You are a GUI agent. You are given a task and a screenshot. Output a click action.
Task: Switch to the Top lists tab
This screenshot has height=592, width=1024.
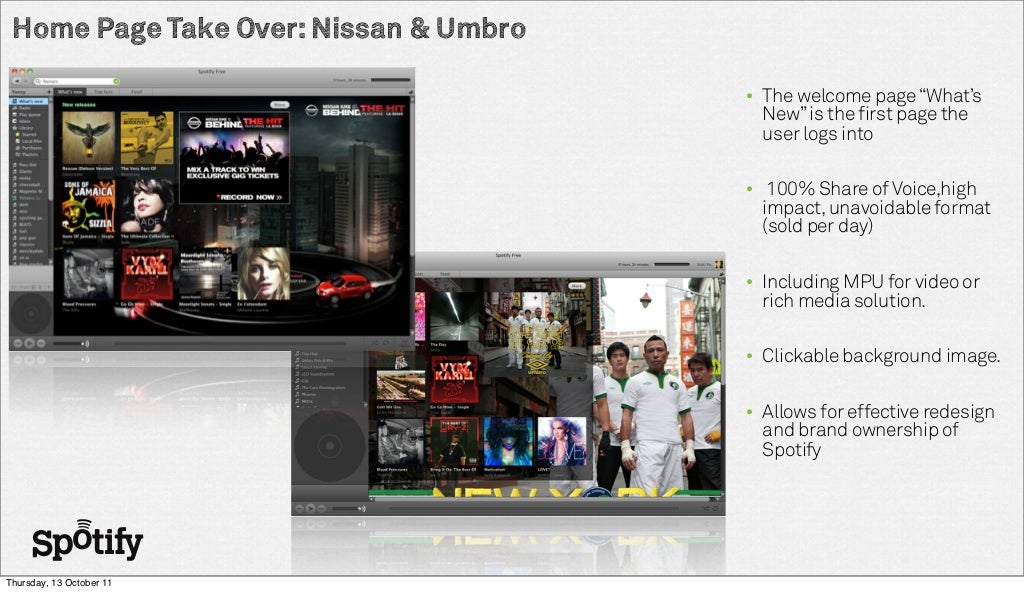(x=103, y=92)
